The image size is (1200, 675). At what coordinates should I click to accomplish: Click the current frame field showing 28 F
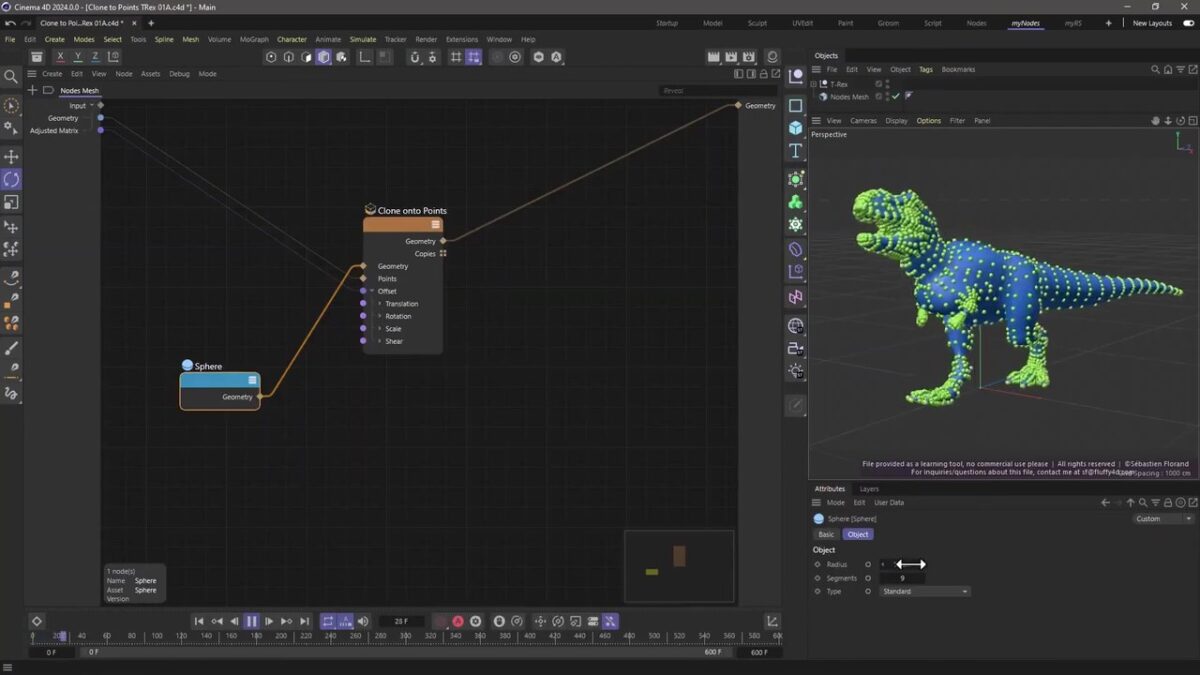click(x=401, y=621)
